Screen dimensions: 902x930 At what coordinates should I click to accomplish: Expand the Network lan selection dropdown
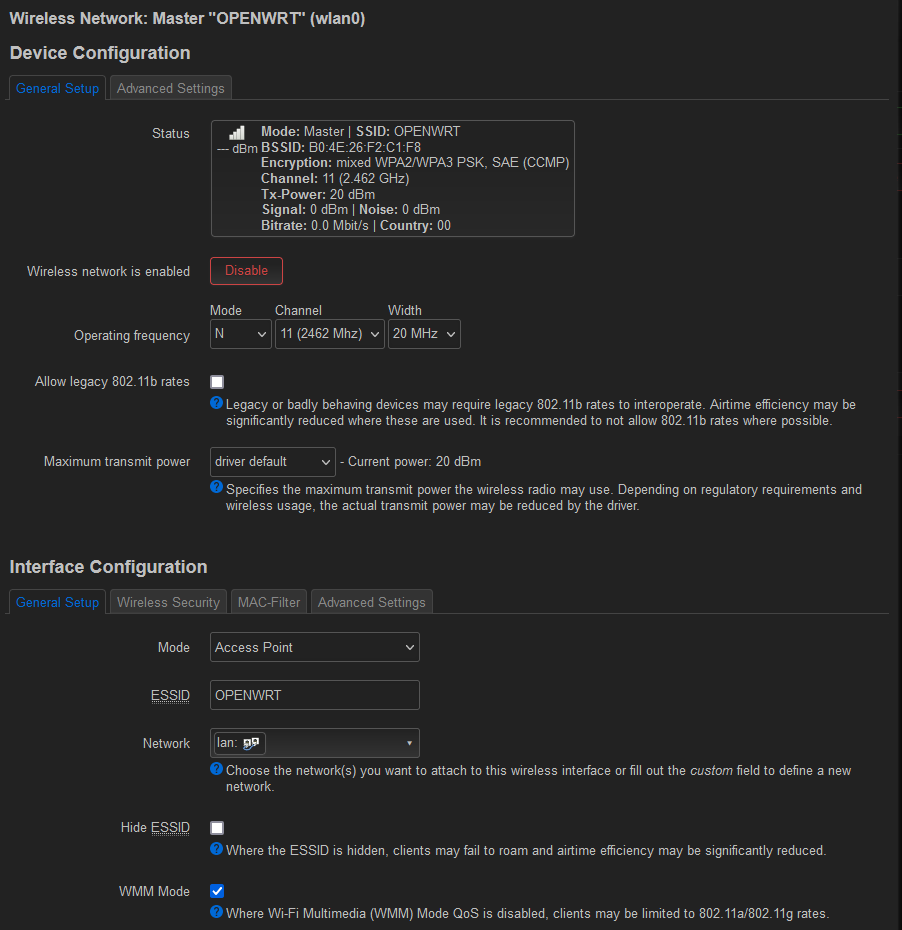(315, 743)
